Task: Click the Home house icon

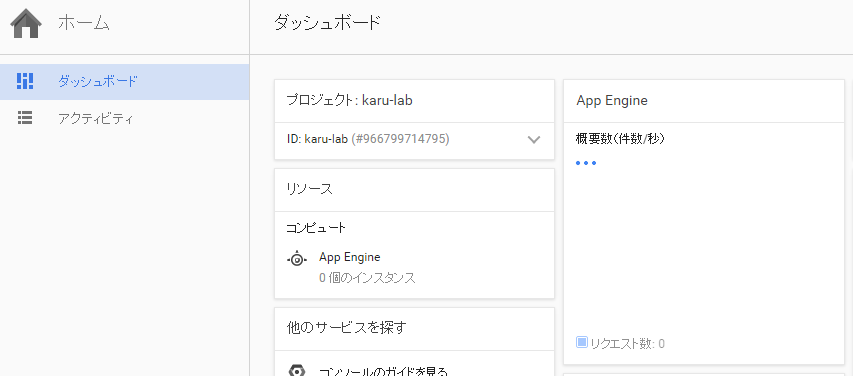Action: pyautogui.click(x=26, y=23)
